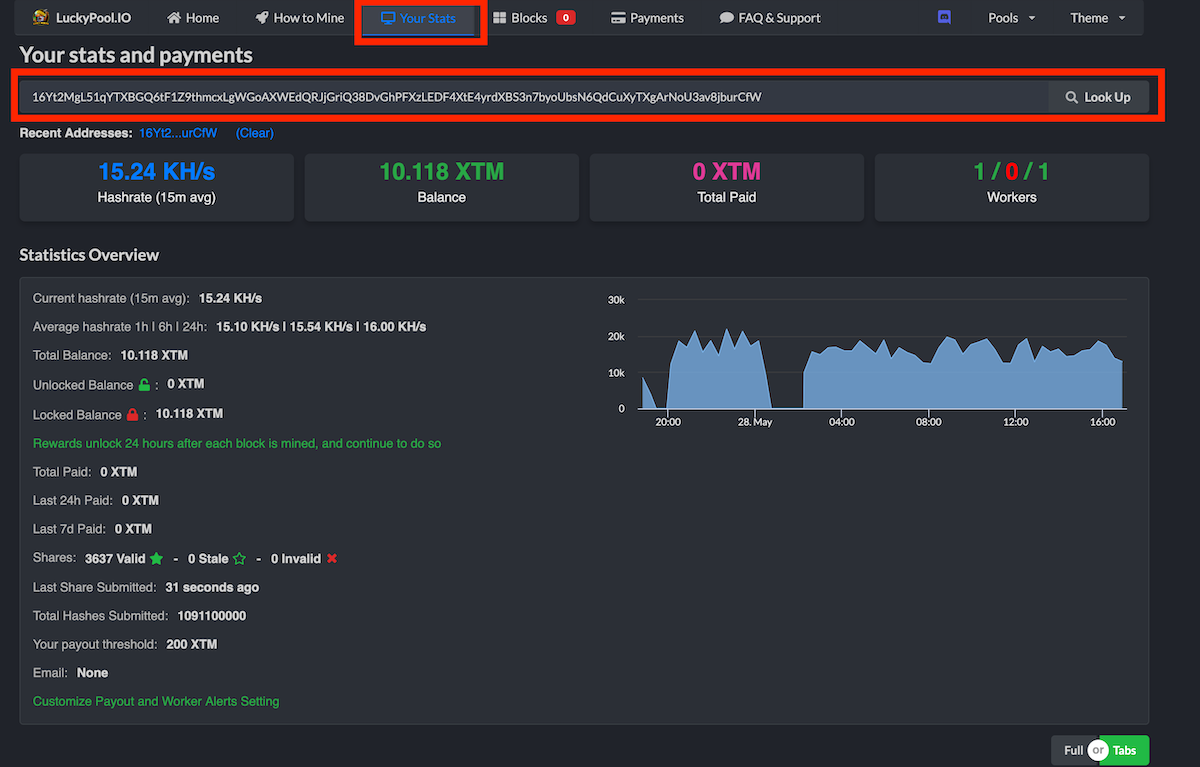This screenshot has width=1200, height=767.
Task: Open the Blocks page
Action: pyautogui.click(x=534, y=18)
